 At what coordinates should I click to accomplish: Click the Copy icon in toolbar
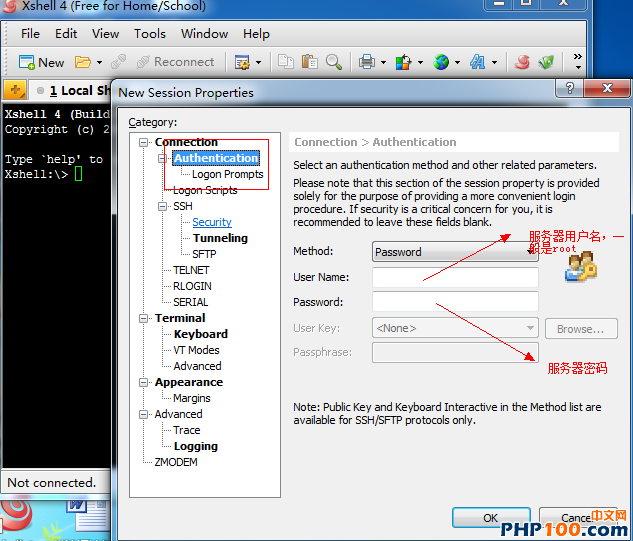[x=286, y=62]
